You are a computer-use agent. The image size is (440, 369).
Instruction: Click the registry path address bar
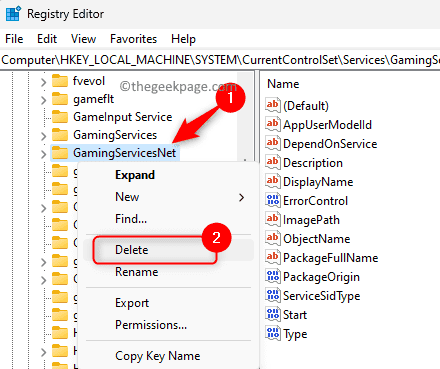(x=220, y=60)
